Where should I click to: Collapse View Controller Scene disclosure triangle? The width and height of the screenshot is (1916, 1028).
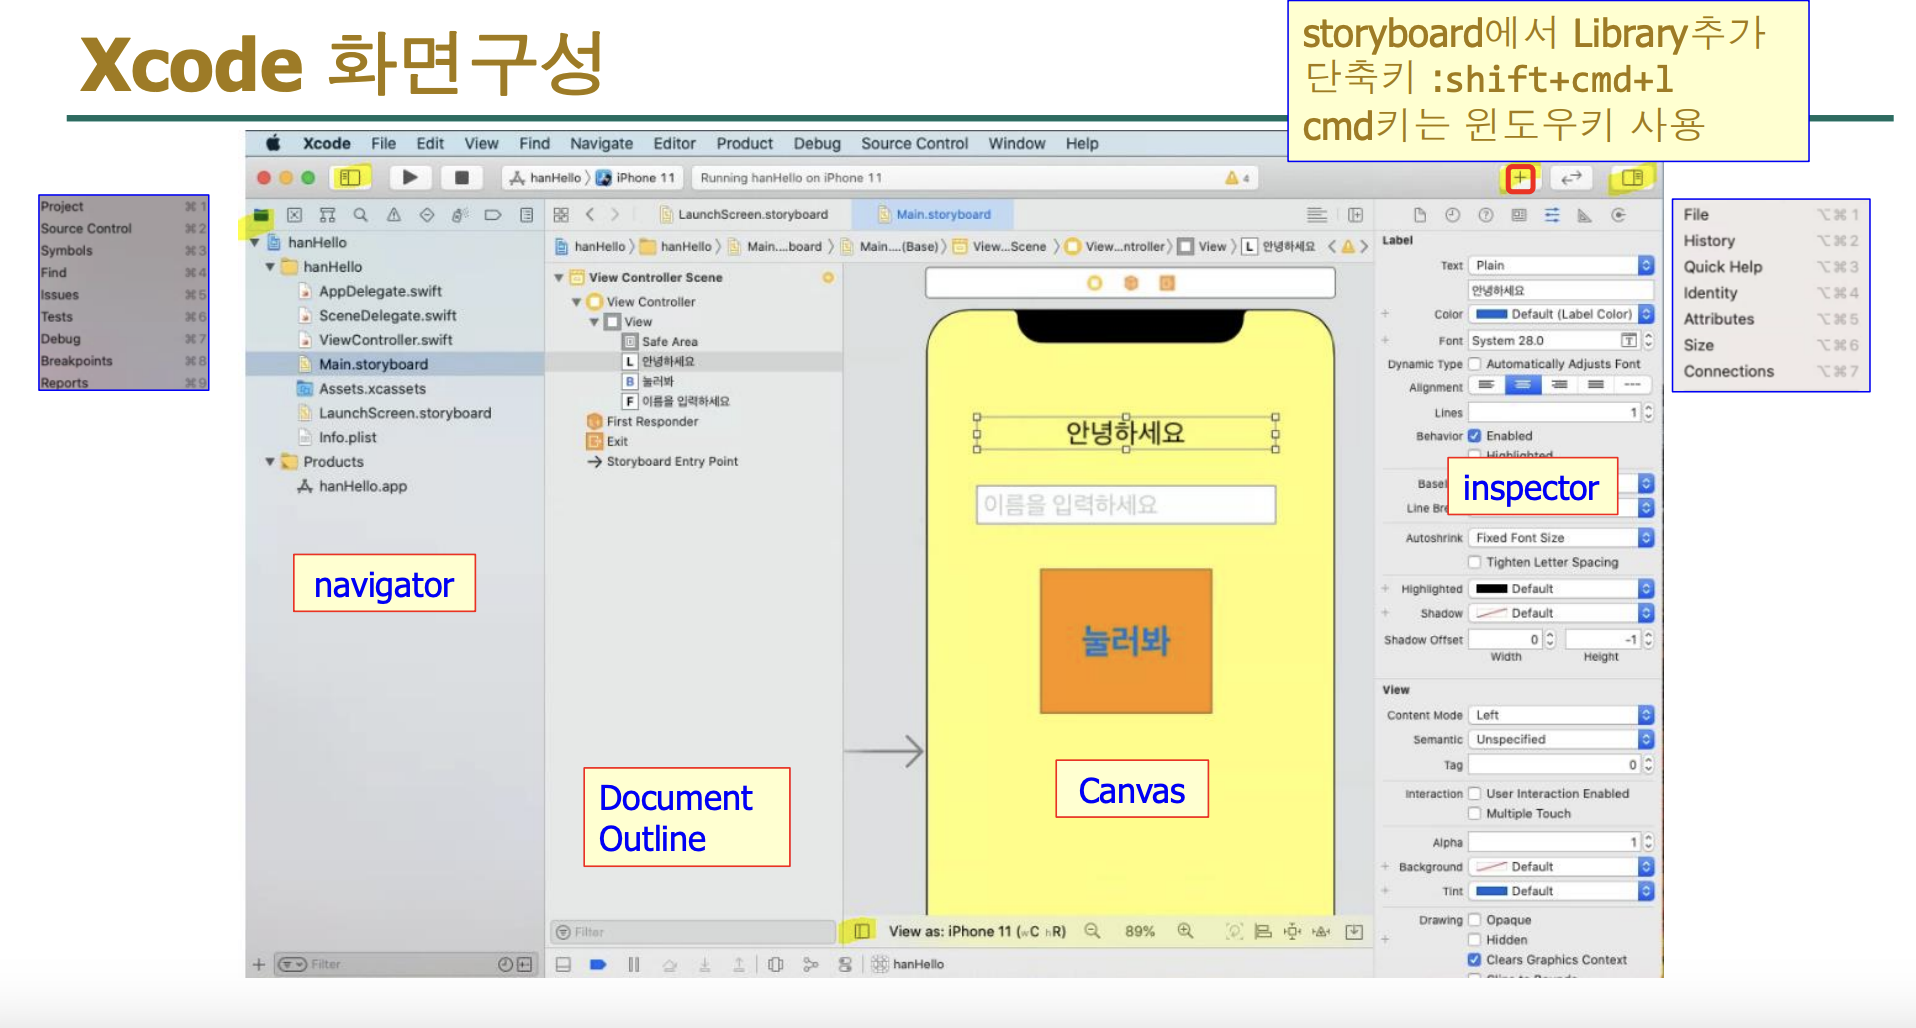tap(559, 278)
